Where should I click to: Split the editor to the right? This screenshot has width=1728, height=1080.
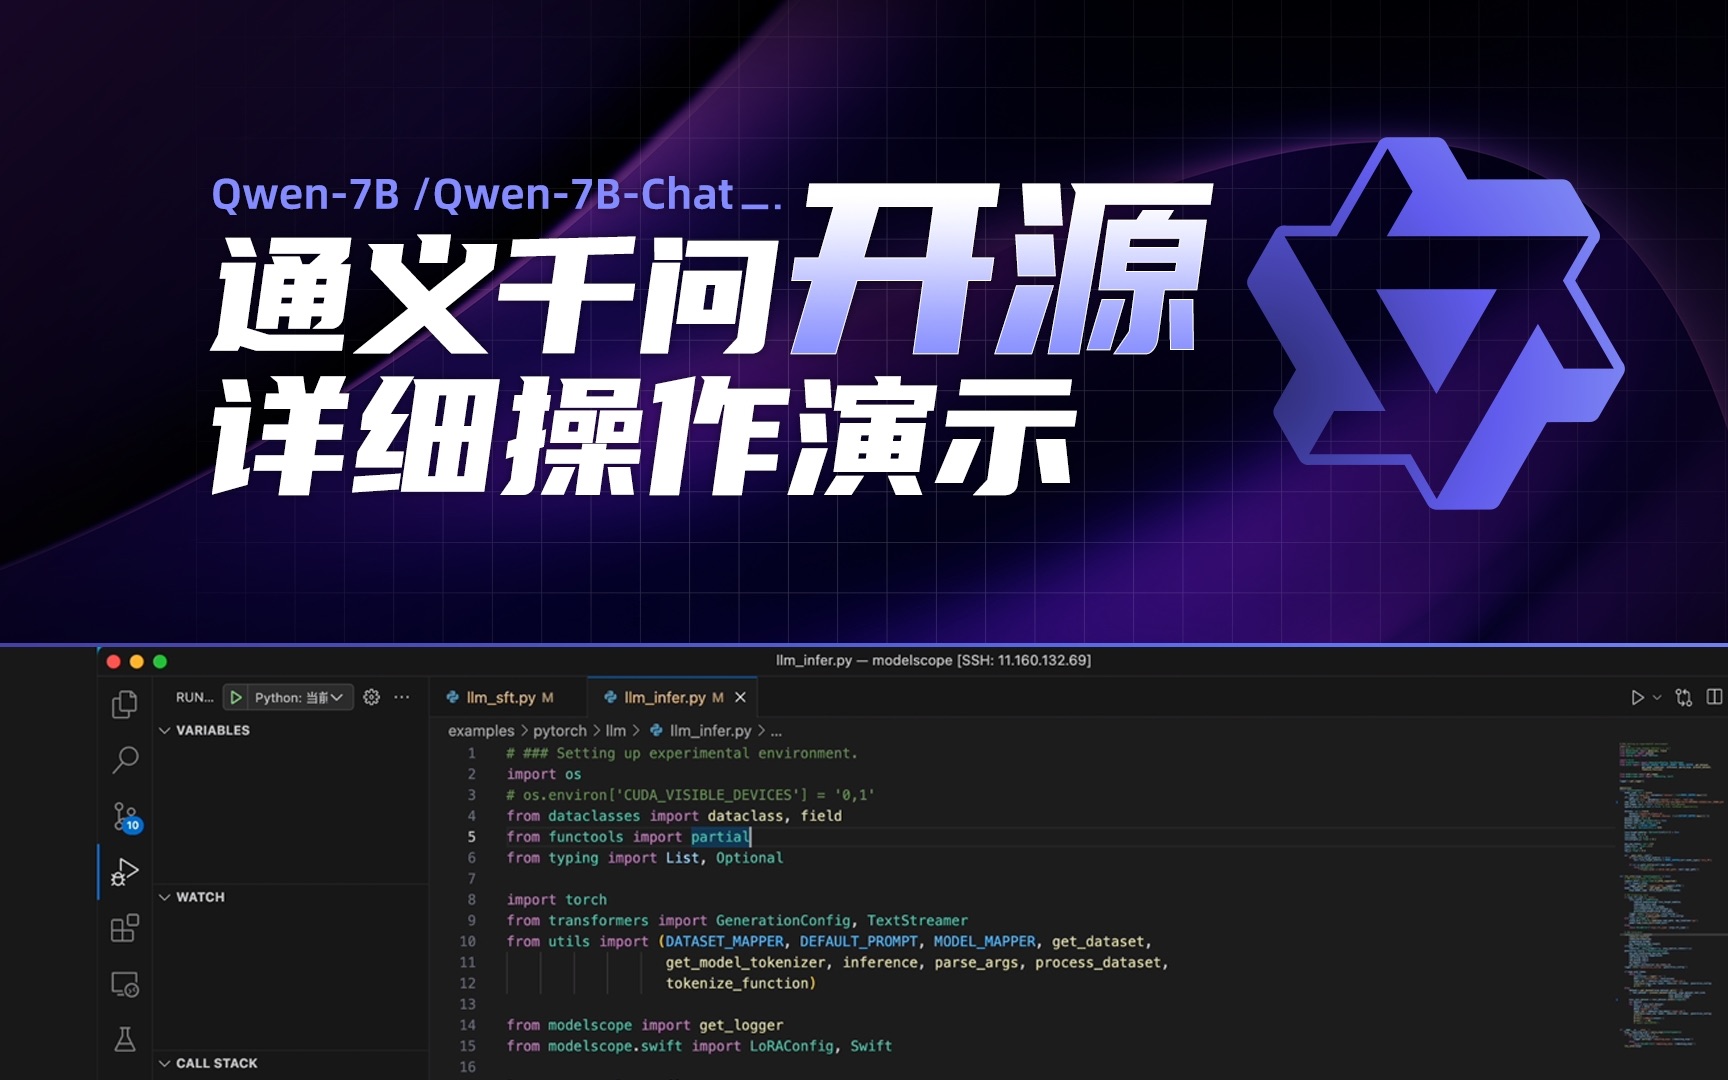(x=1714, y=697)
